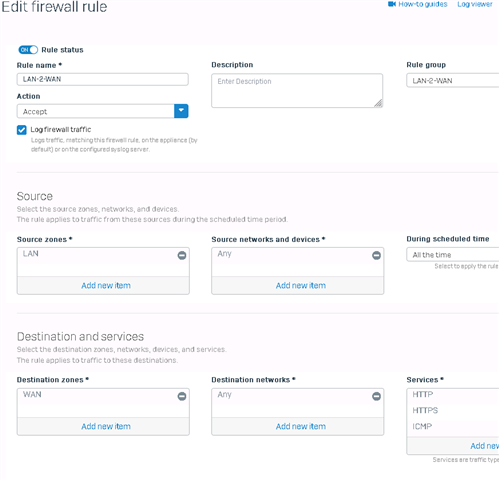
Task: Click the Description text area
Action: (297, 91)
